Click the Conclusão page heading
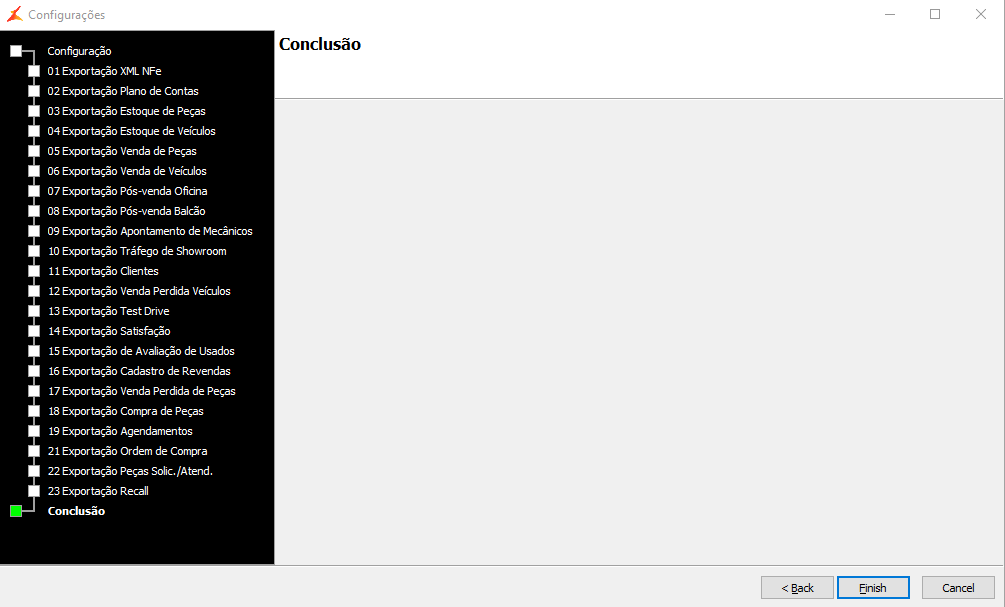 pos(320,44)
